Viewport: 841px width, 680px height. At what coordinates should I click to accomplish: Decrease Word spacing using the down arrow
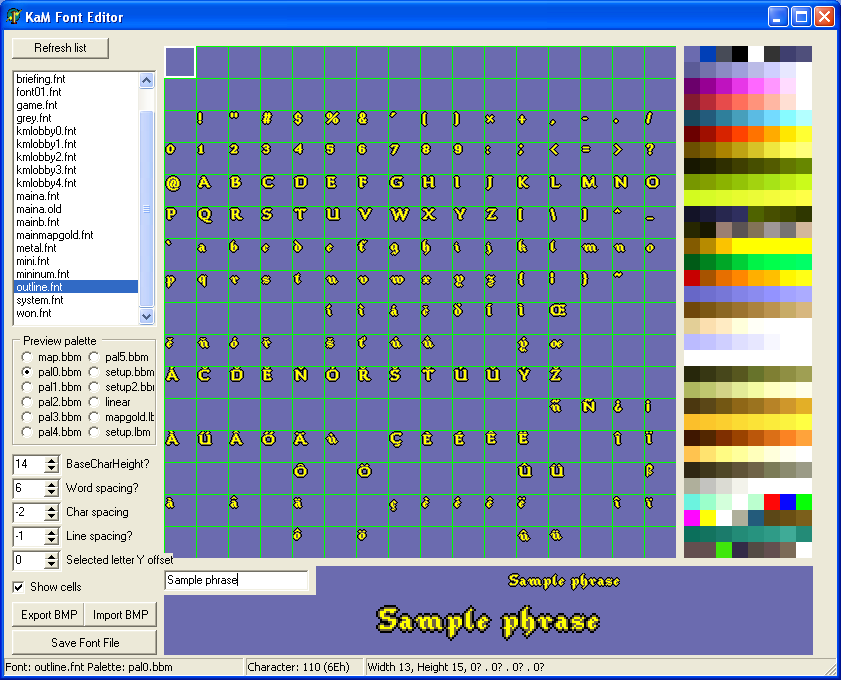[52, 493]
